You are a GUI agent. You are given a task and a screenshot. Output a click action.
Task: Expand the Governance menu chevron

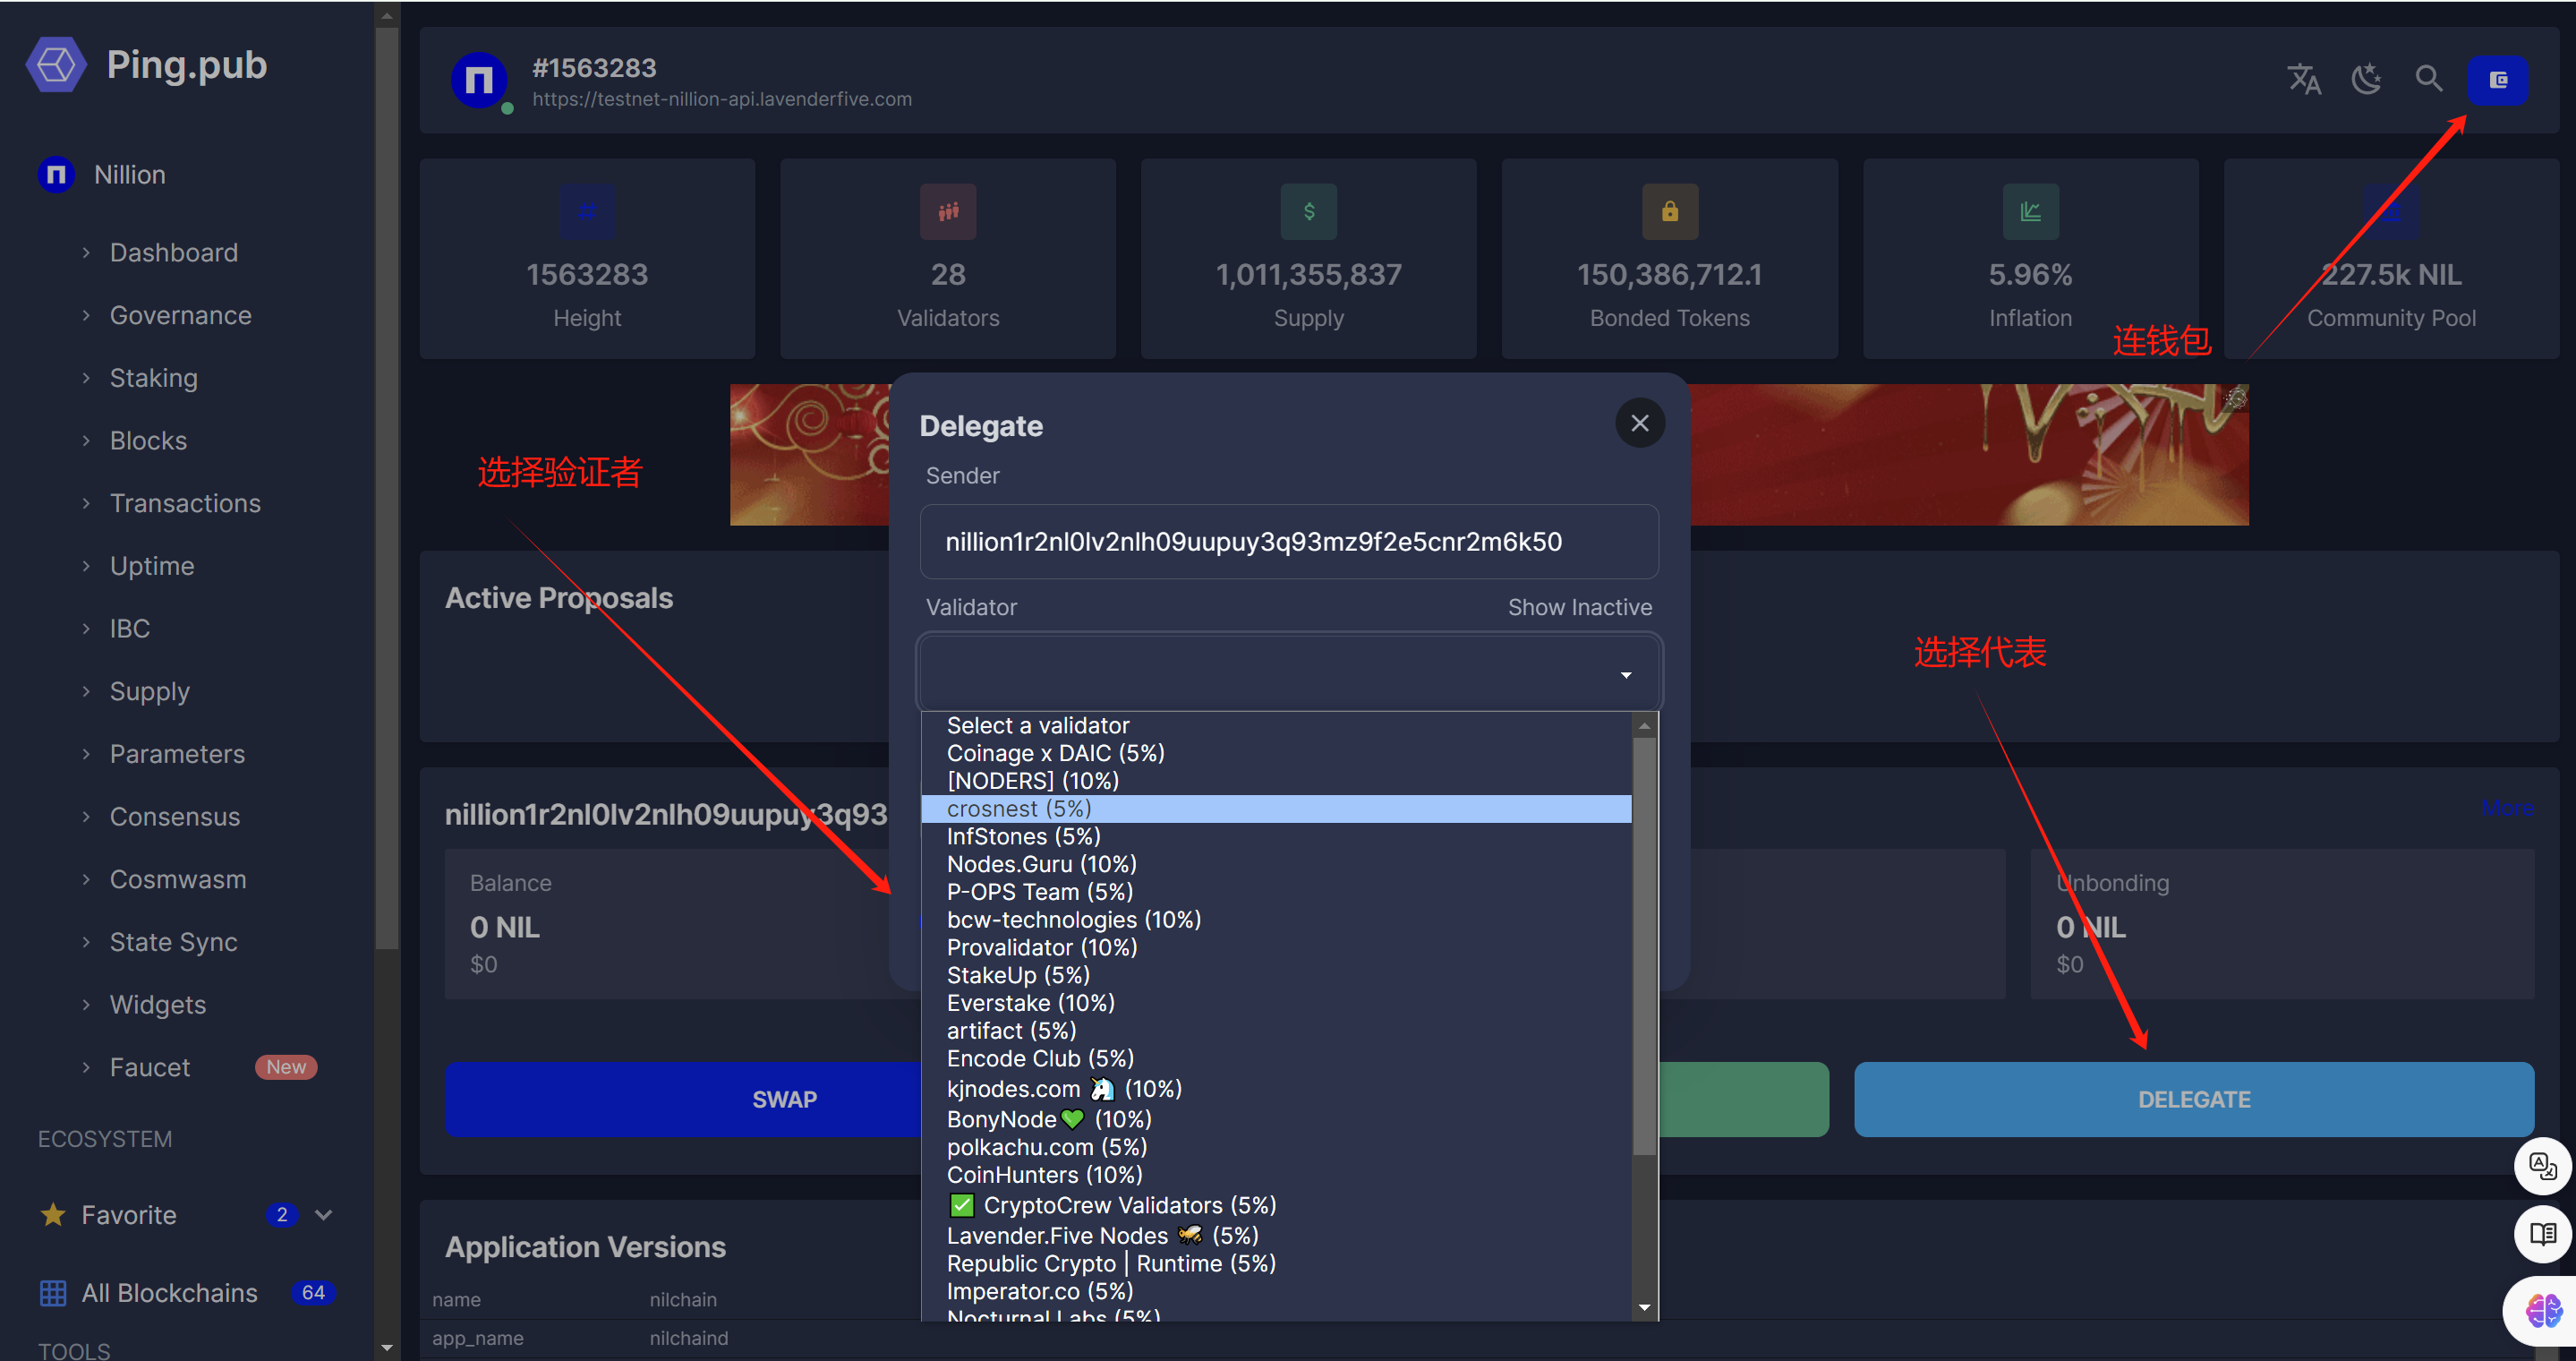(x=86, y=315)
